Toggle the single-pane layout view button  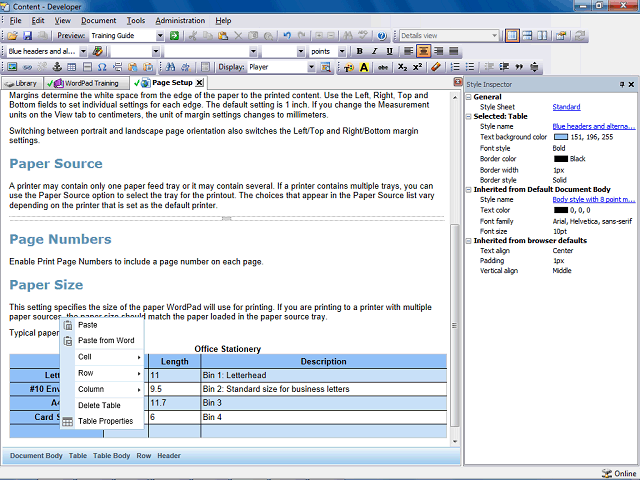(512, 36)
